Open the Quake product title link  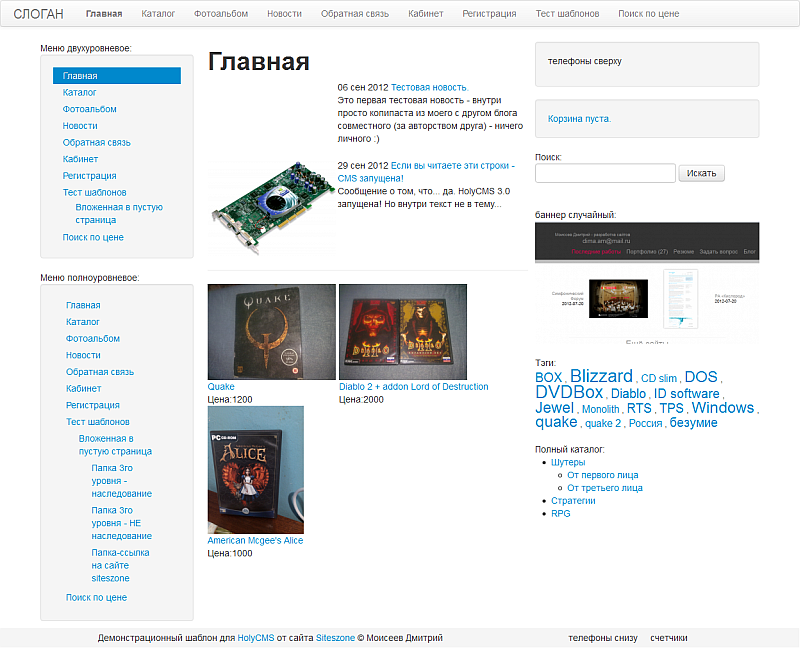pos(221,387)
